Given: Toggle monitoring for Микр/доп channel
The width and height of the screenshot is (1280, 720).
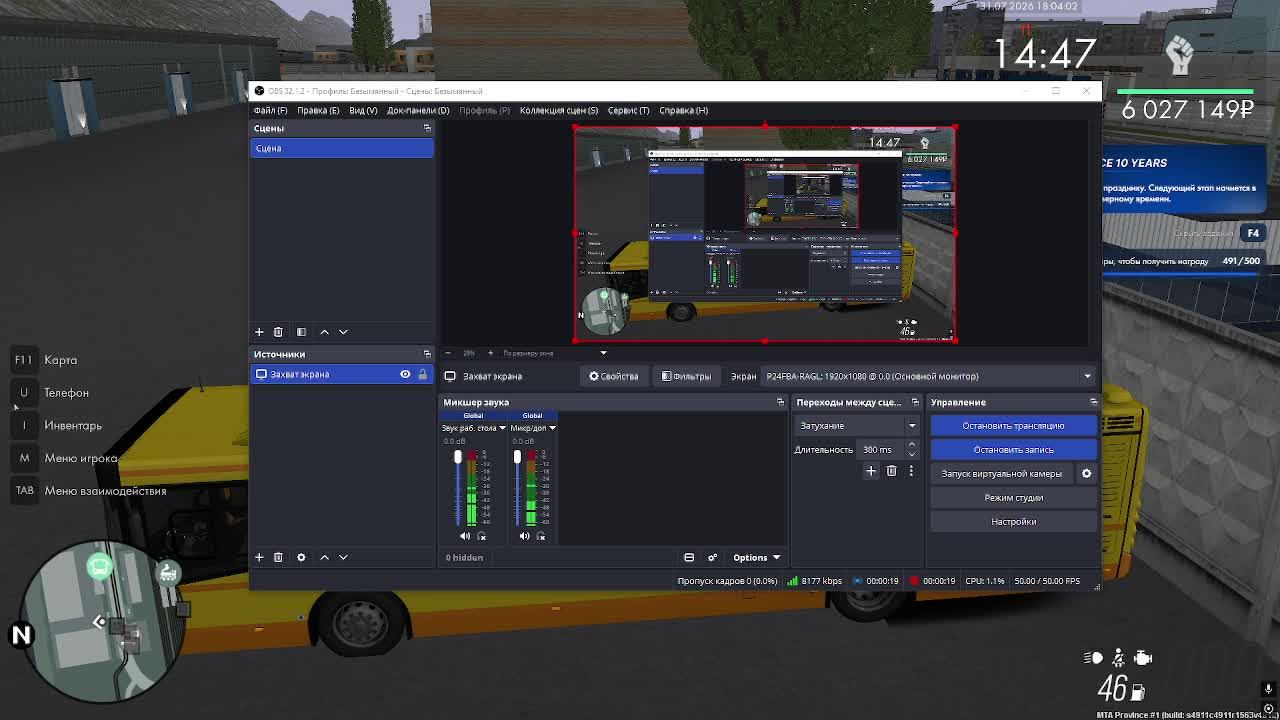Looking at the screenshot, I should 541,536.
